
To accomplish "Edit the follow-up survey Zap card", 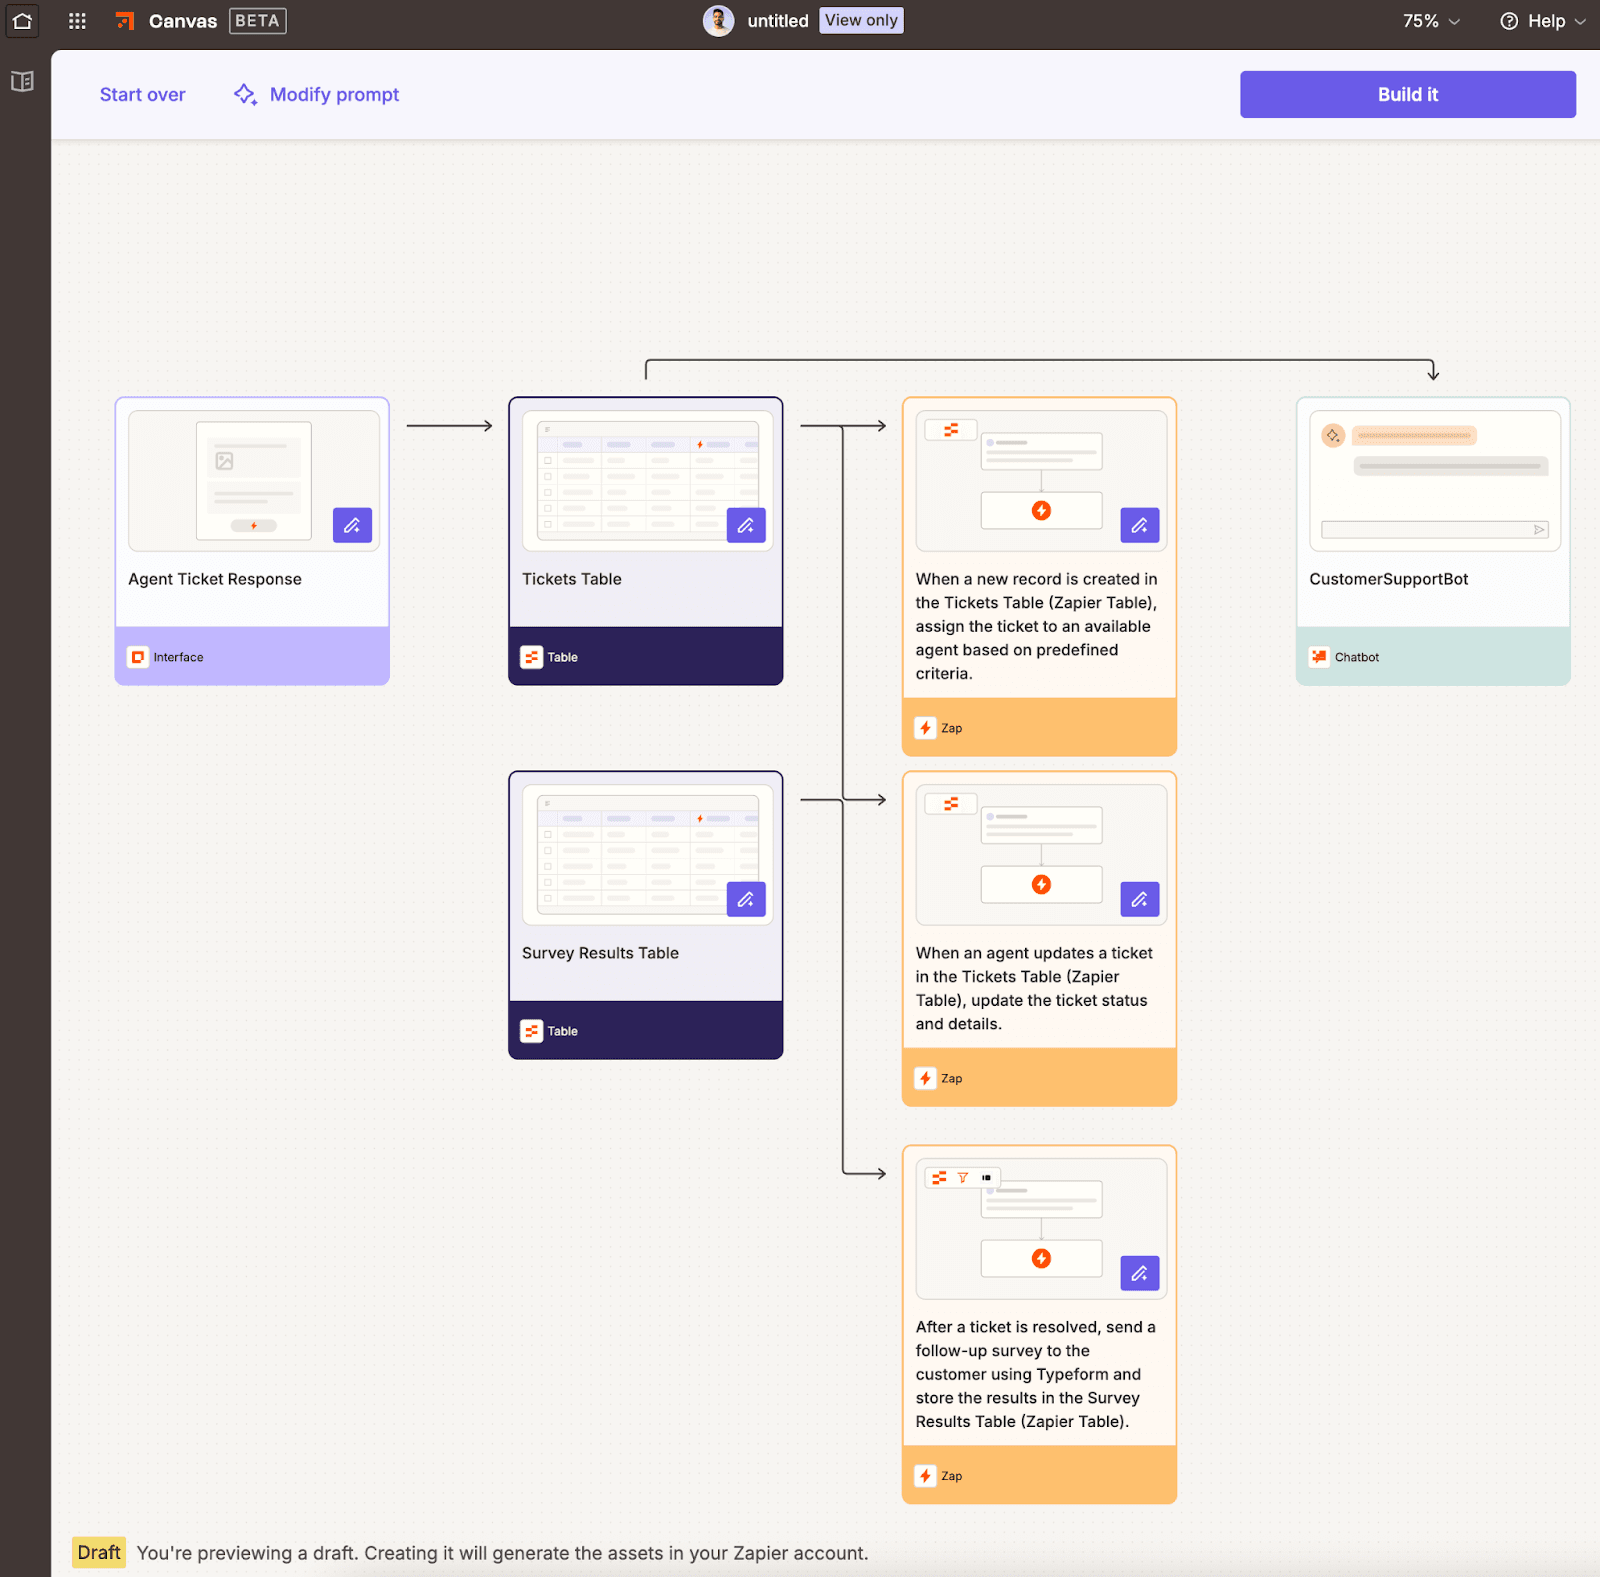I will pyautogui.click(x=1140, y=1273).
